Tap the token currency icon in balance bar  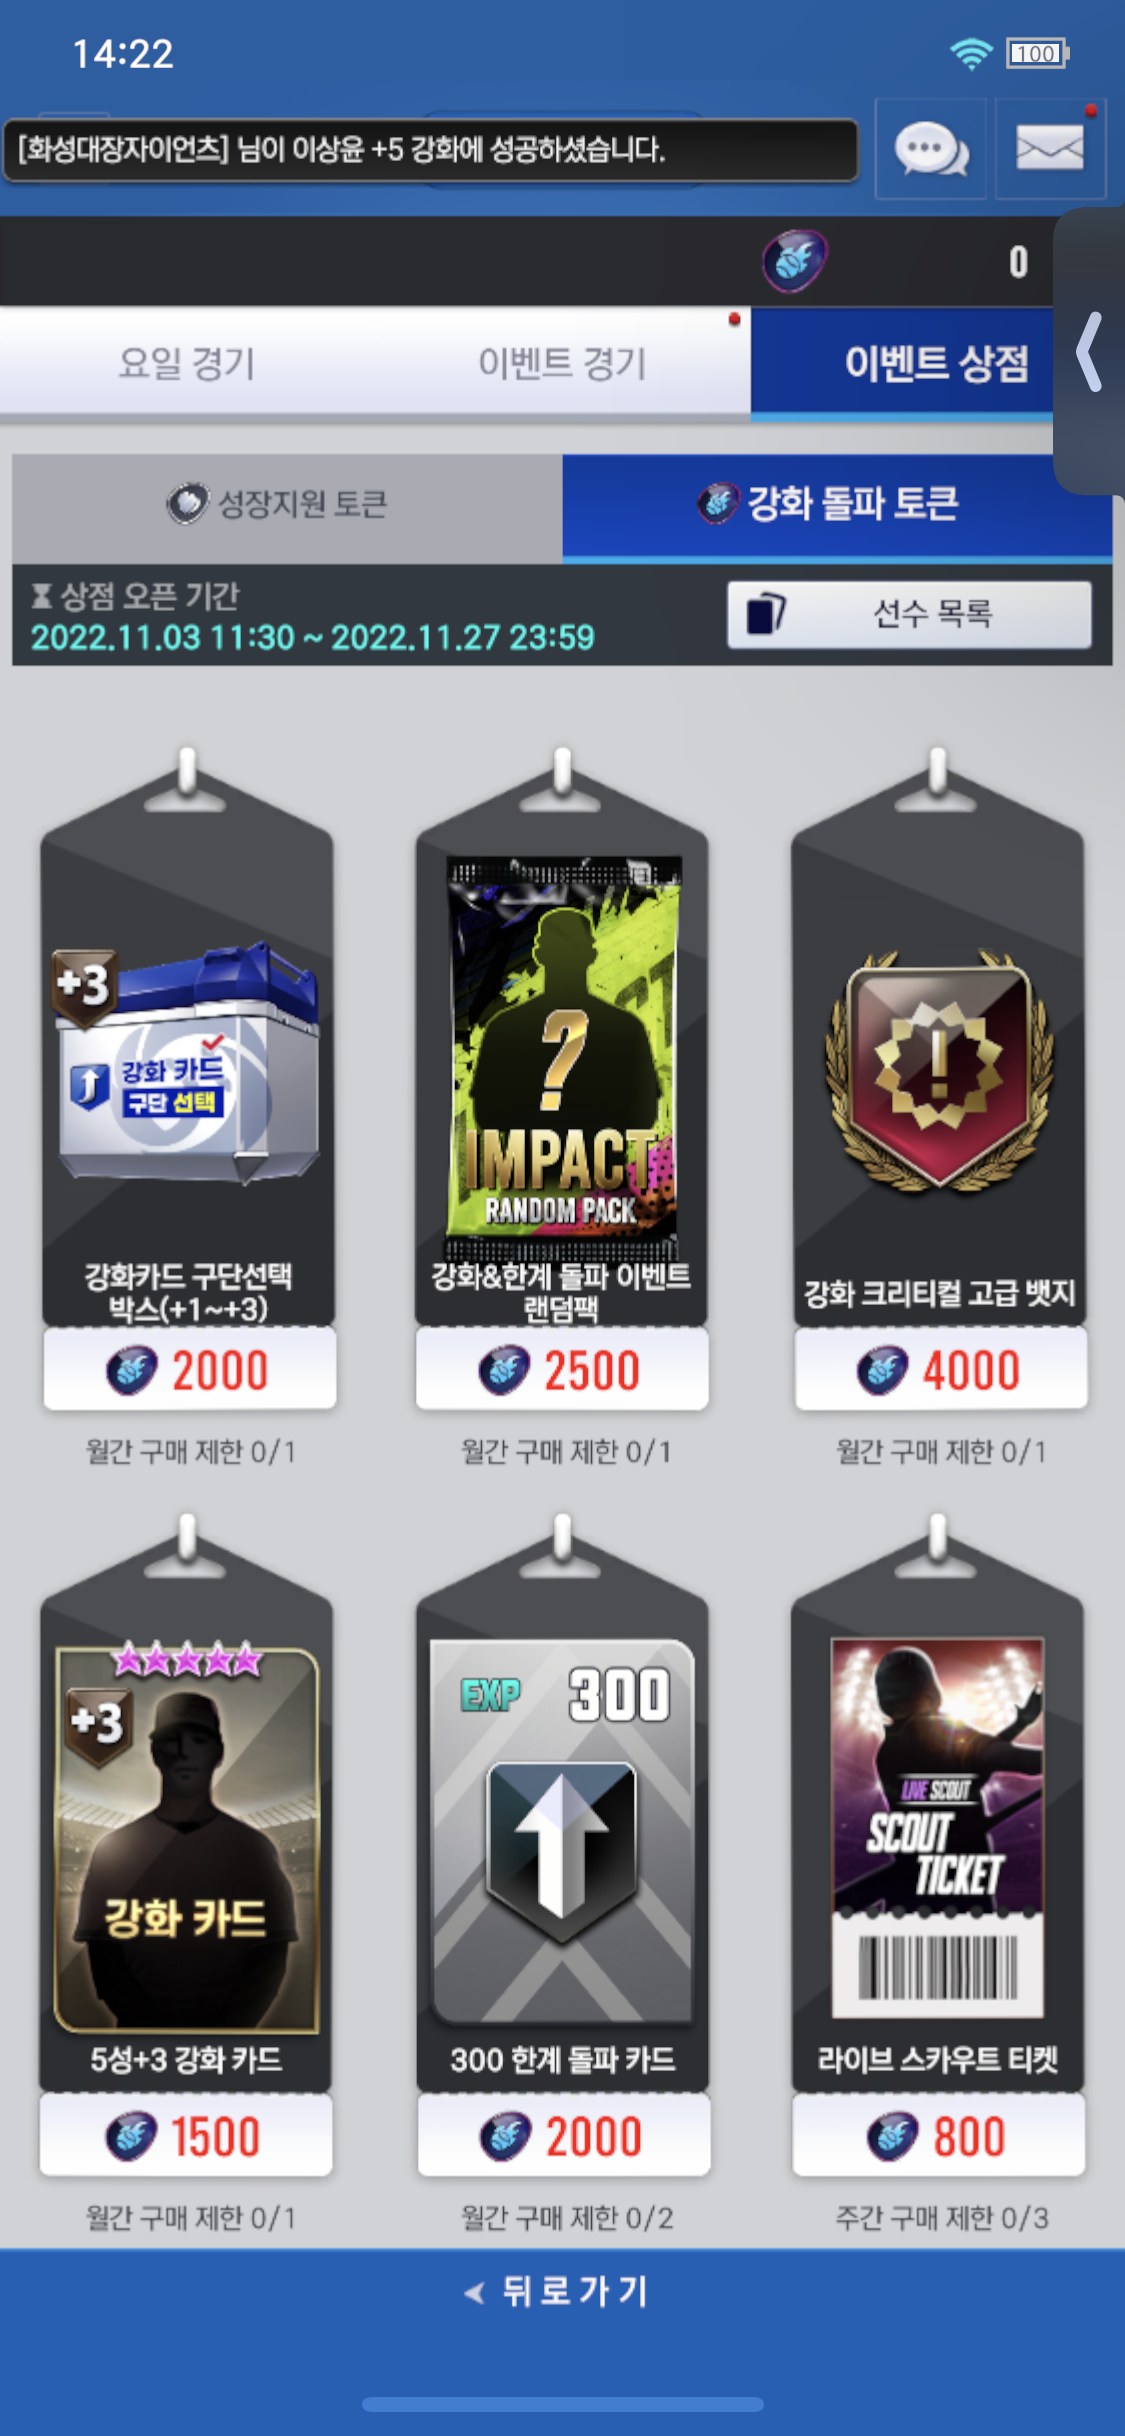point(795,261)
